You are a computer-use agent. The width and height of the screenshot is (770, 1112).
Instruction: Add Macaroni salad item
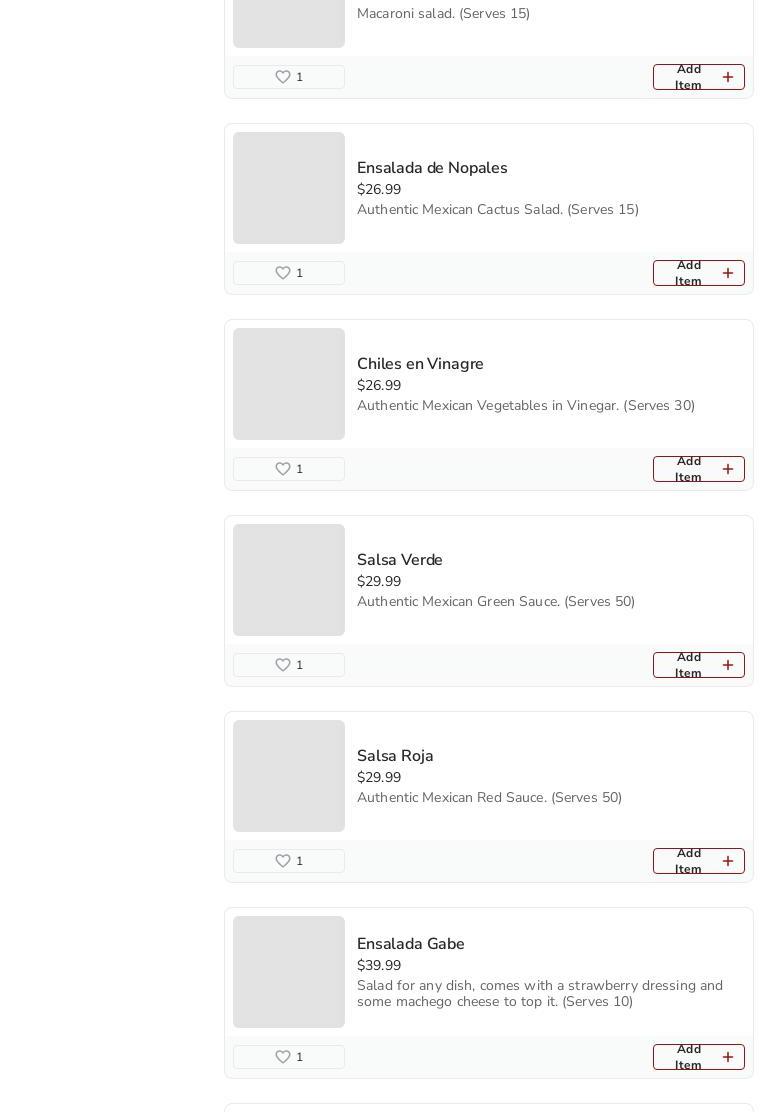point(698,77)
